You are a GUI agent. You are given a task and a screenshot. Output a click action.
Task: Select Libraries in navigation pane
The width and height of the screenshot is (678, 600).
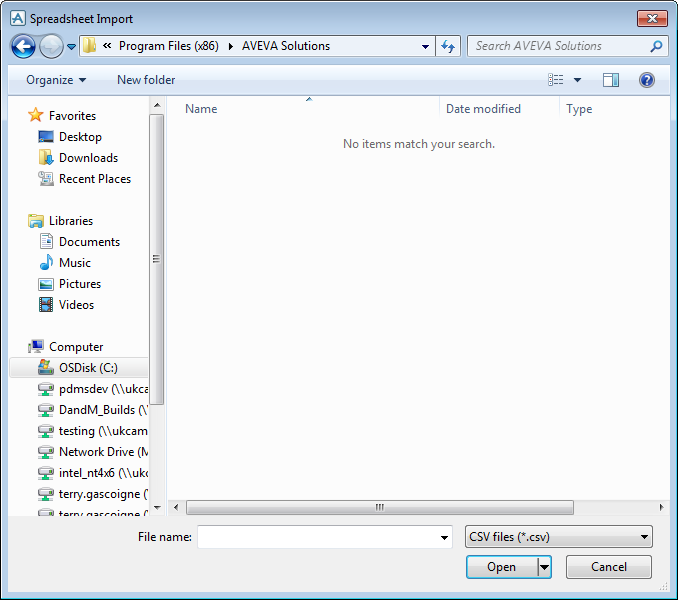pos(71,221)
